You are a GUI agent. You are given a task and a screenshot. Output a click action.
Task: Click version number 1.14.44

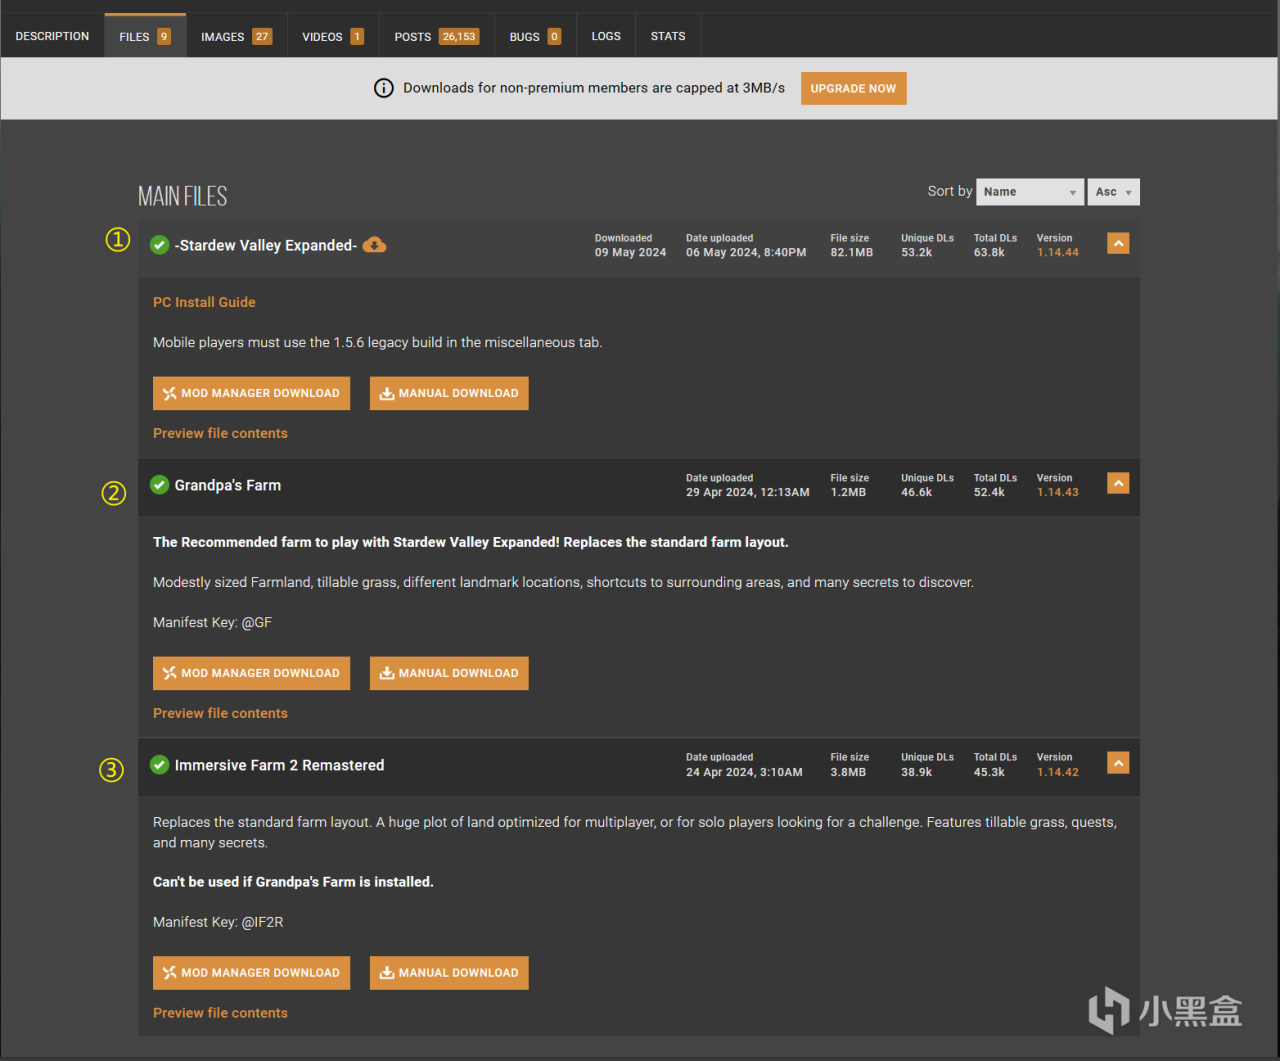coord(1058,253)
